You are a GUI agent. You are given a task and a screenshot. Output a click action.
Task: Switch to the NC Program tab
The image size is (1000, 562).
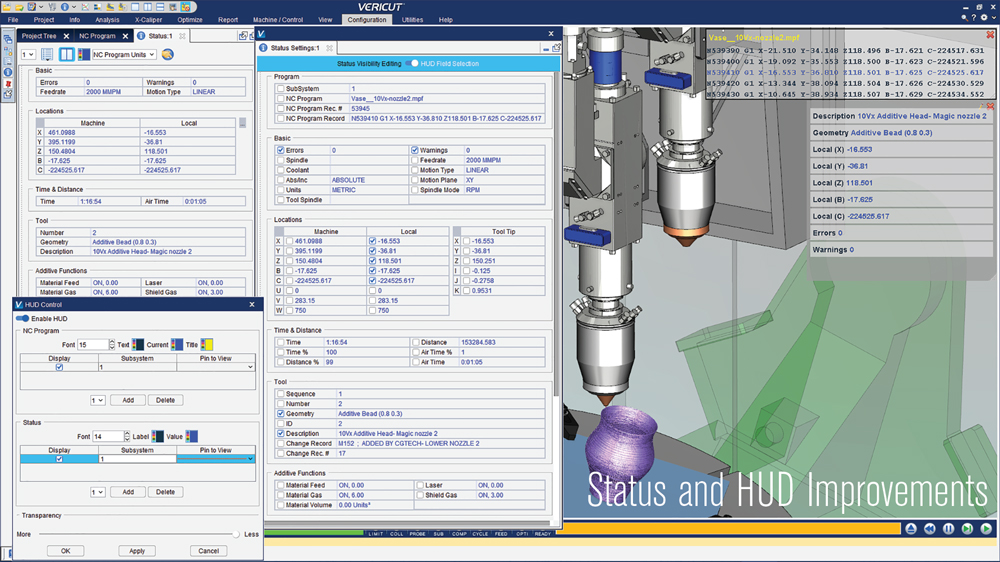pyautogui.click(x=97, y=36)
